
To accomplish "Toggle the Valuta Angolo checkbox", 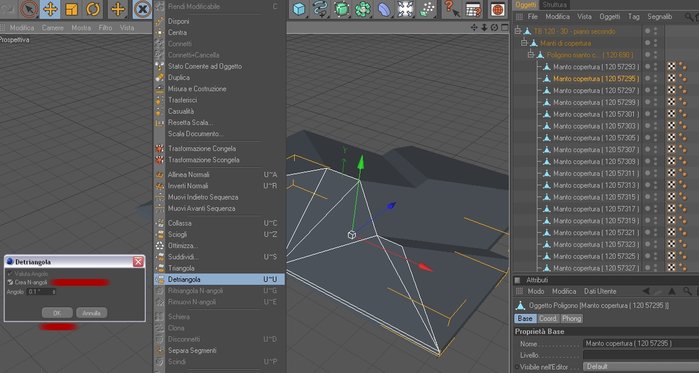I will (x=10, y=273).
